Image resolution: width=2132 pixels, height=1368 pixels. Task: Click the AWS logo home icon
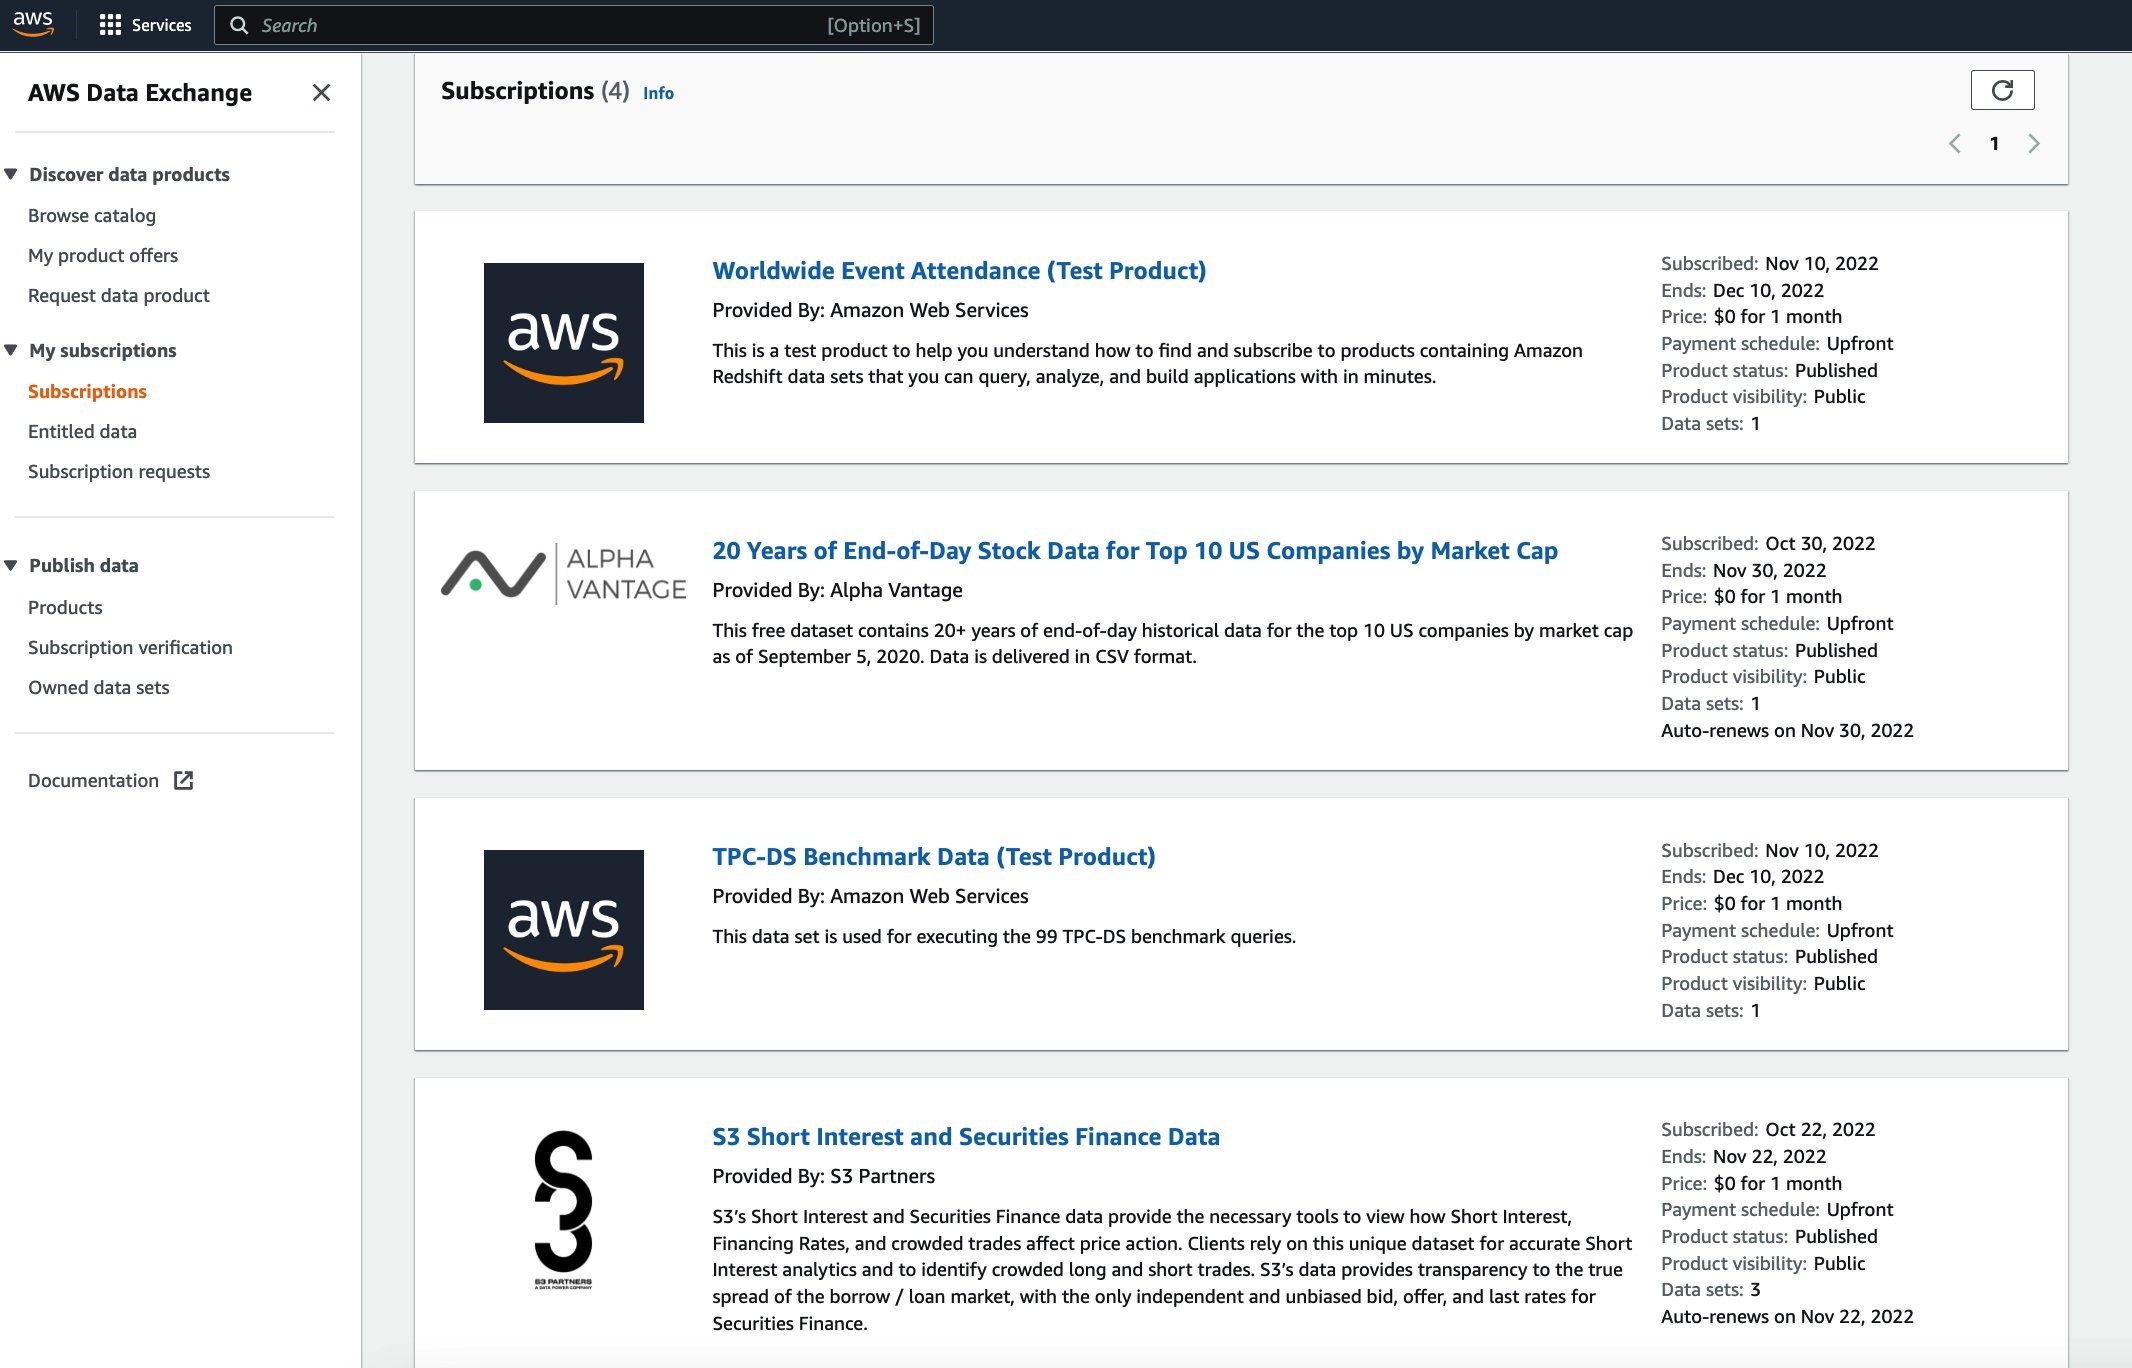point(33,24)
